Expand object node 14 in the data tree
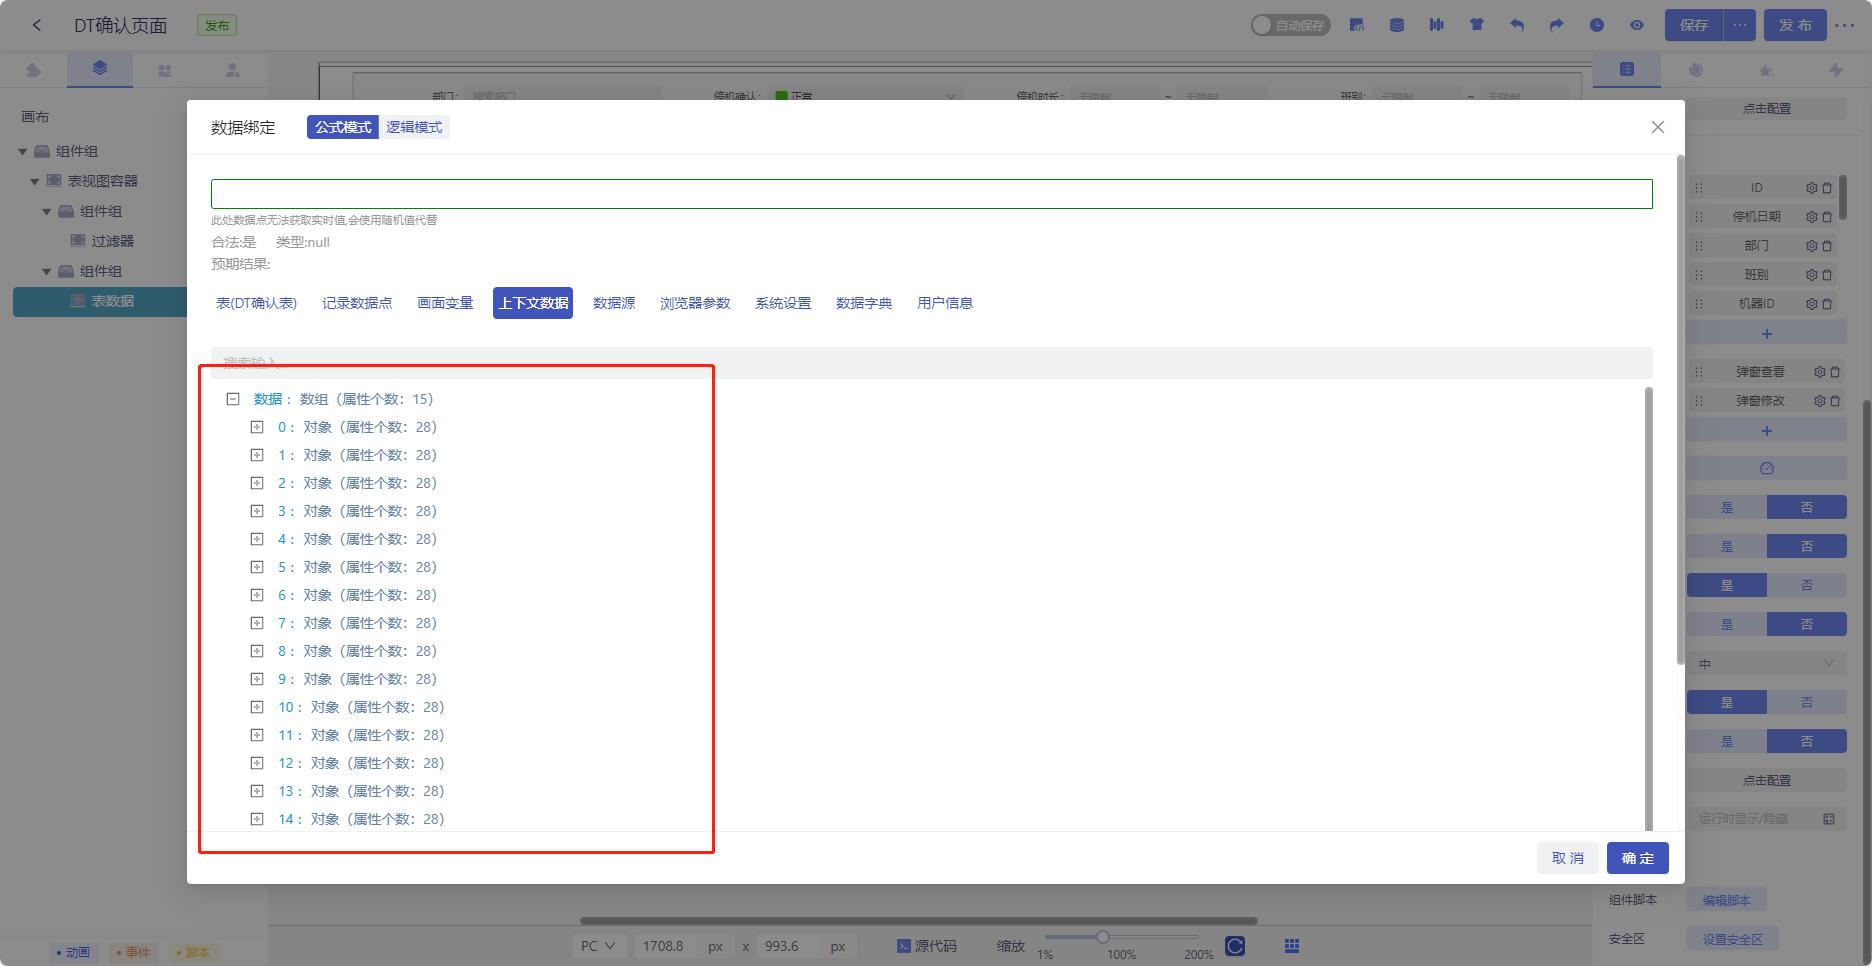This screenshot has width=1872, height=966. point(257,819)
